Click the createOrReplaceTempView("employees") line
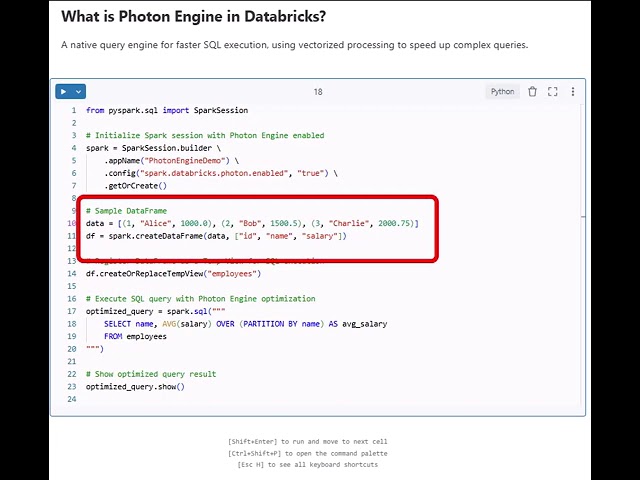 tap(173, 273)
